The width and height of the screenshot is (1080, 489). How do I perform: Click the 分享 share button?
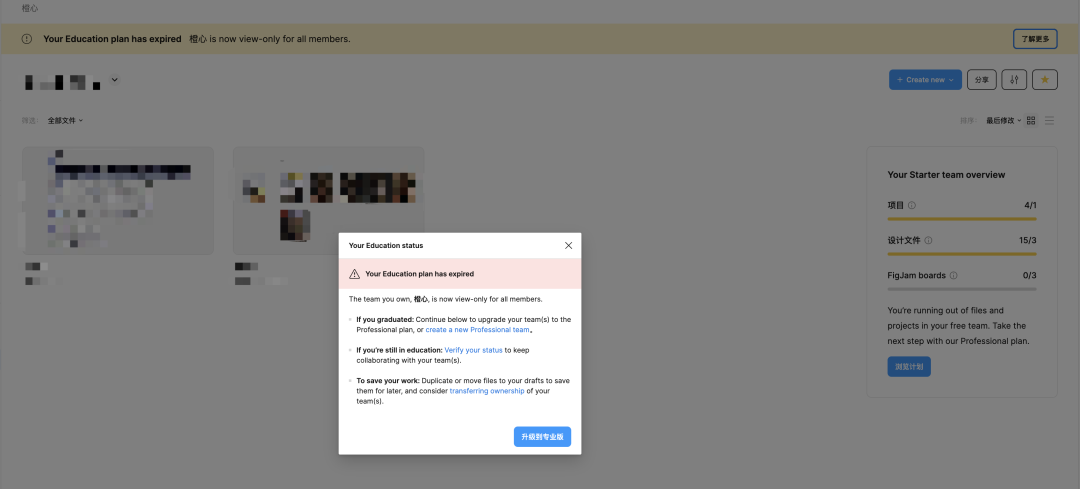[x=982, y=80]
